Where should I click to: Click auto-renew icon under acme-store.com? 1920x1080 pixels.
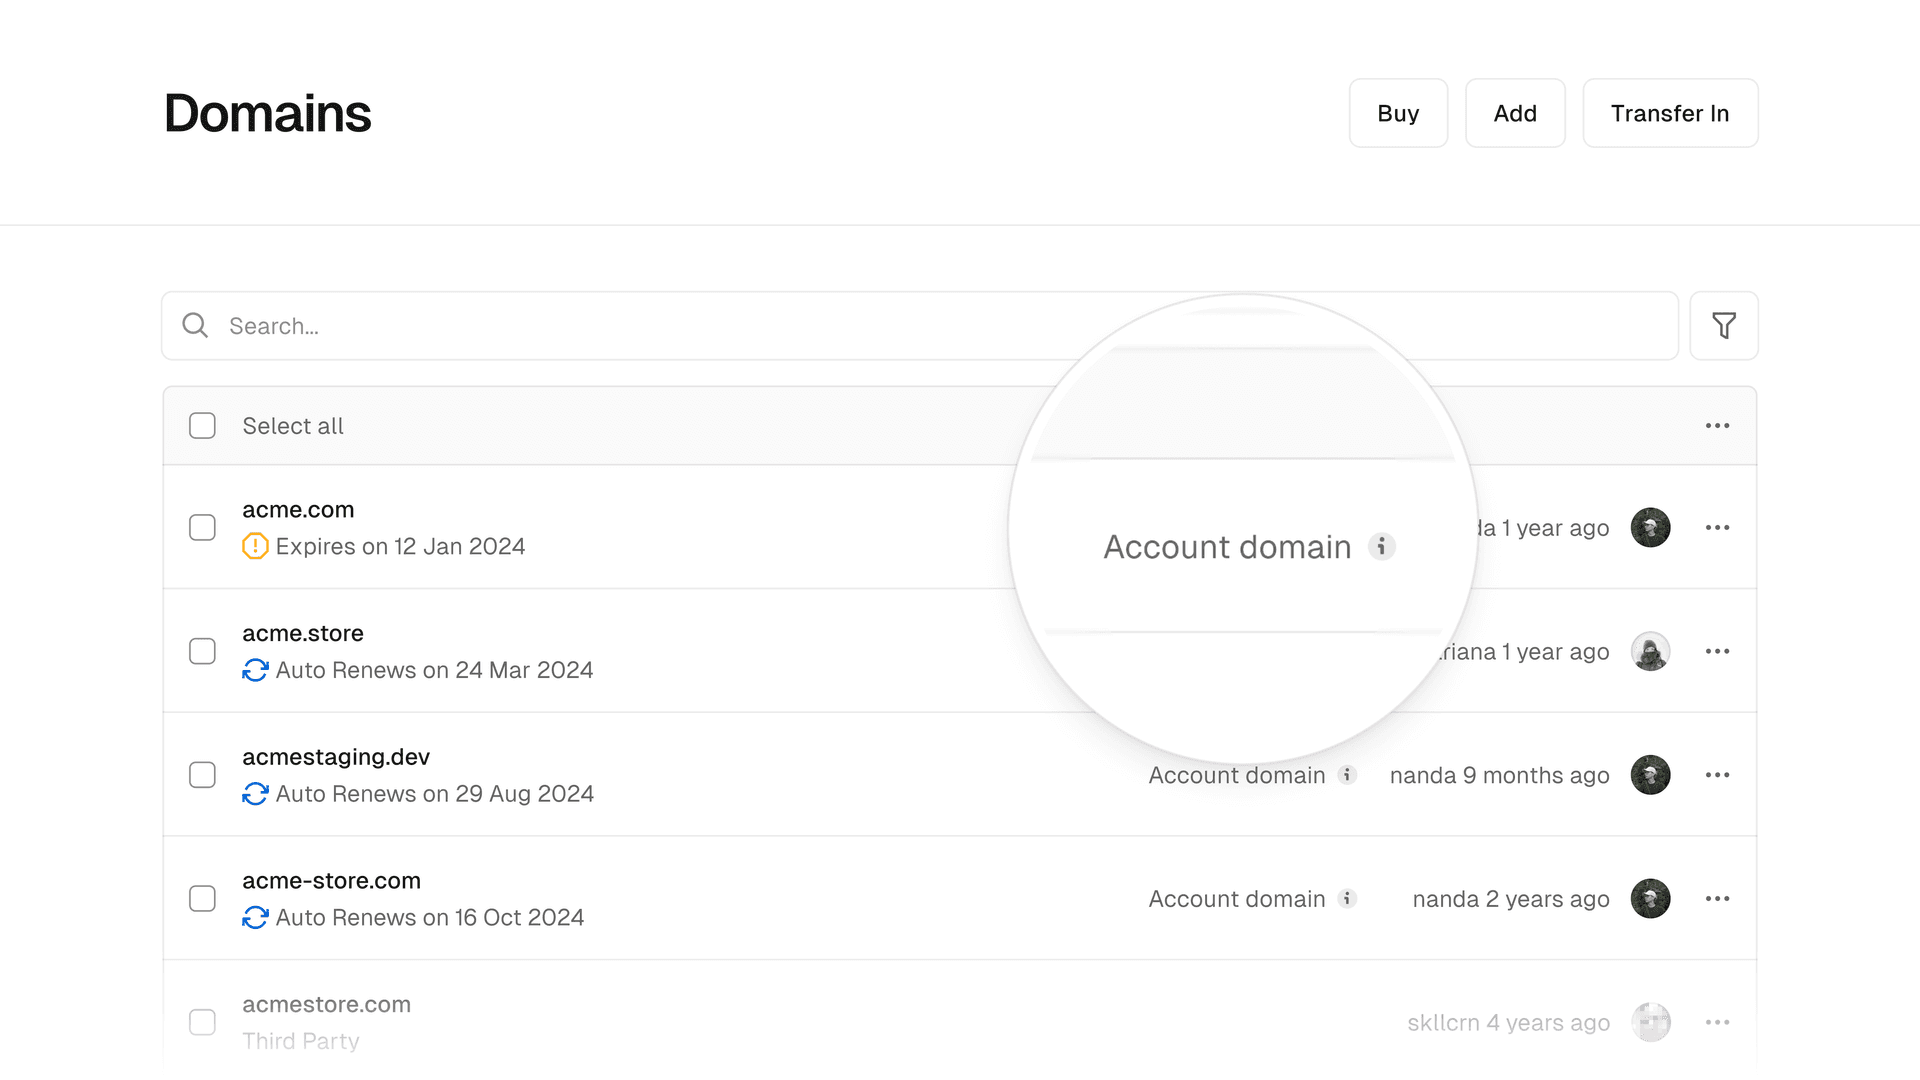[x=255, y=917]
